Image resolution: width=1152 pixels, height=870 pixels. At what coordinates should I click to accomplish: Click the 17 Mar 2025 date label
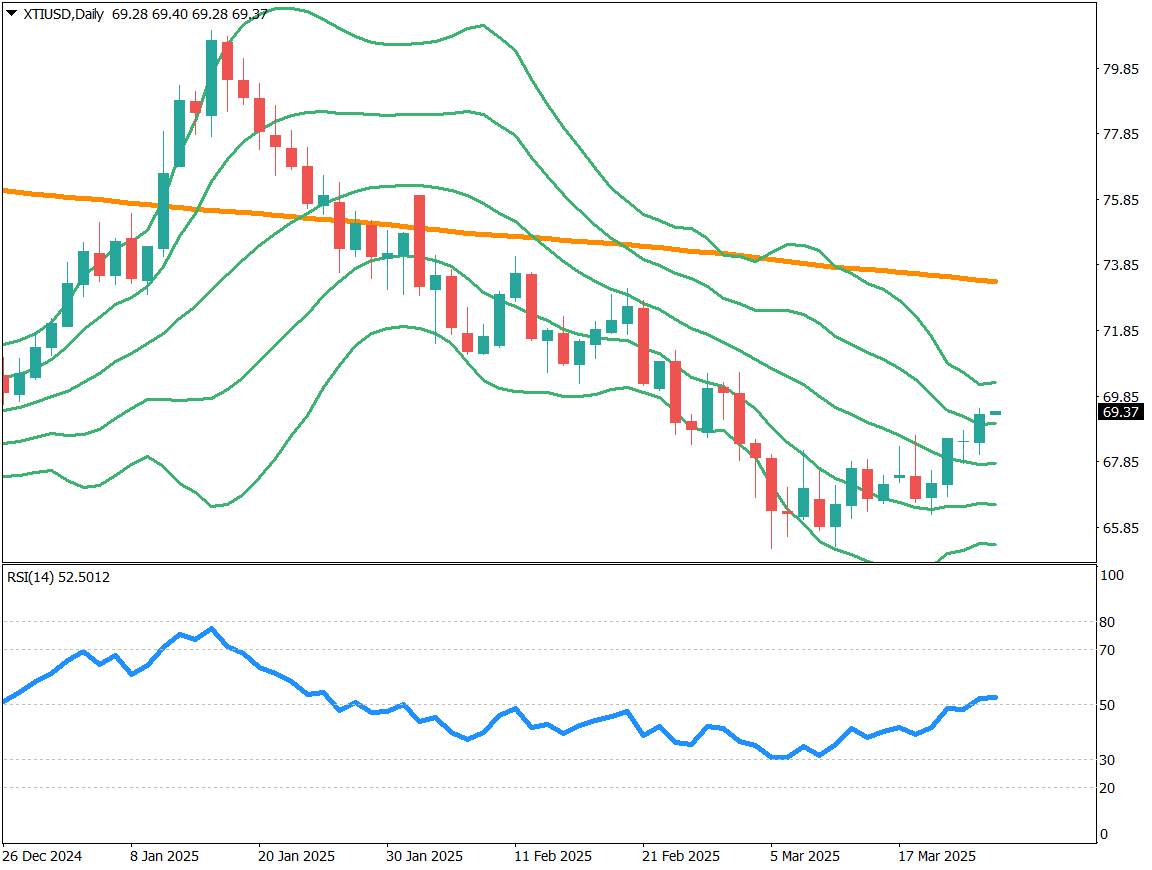click(936, 857)
